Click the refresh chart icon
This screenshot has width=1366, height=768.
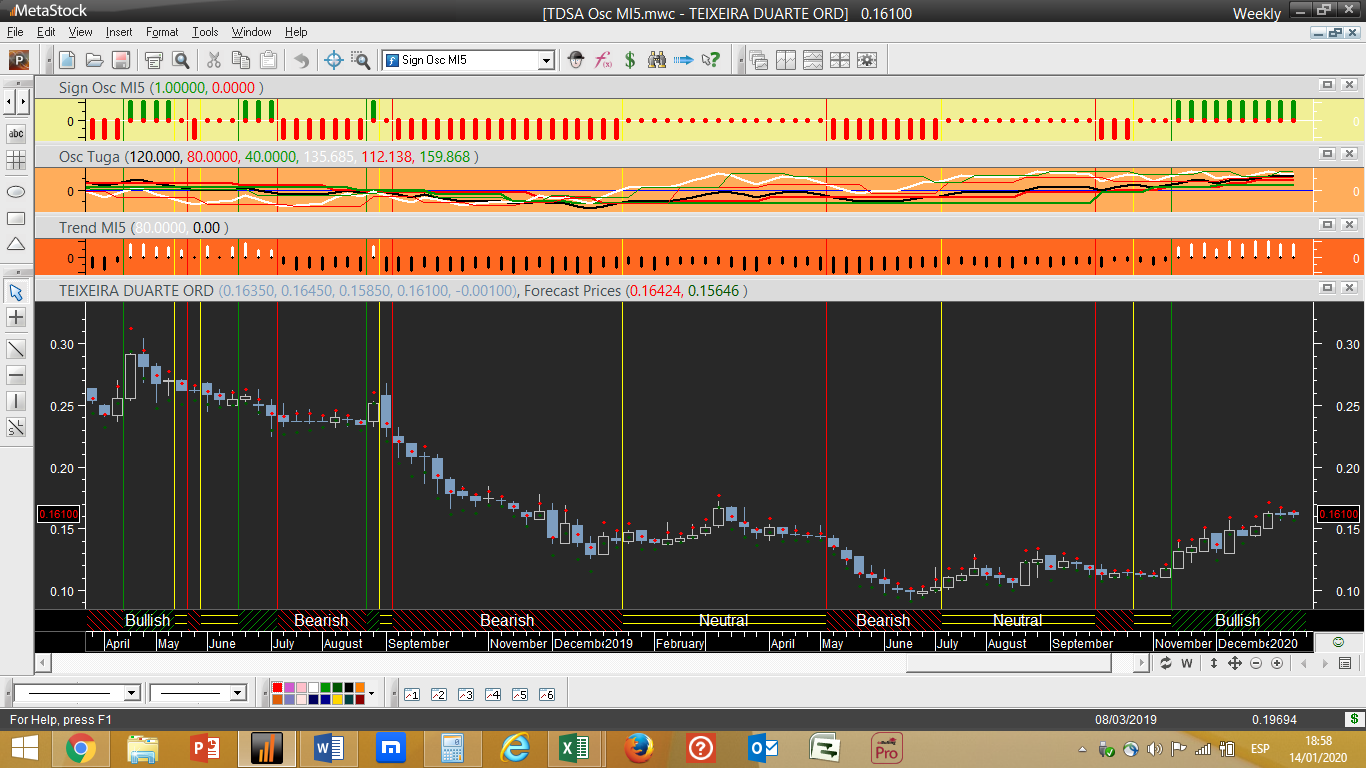click(1166, 663)
